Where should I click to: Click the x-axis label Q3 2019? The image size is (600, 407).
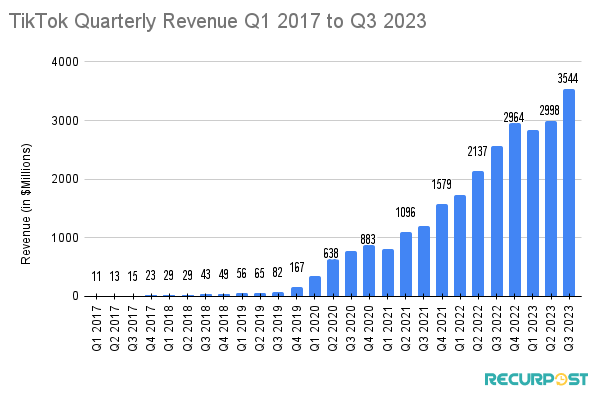click(277, 328)
